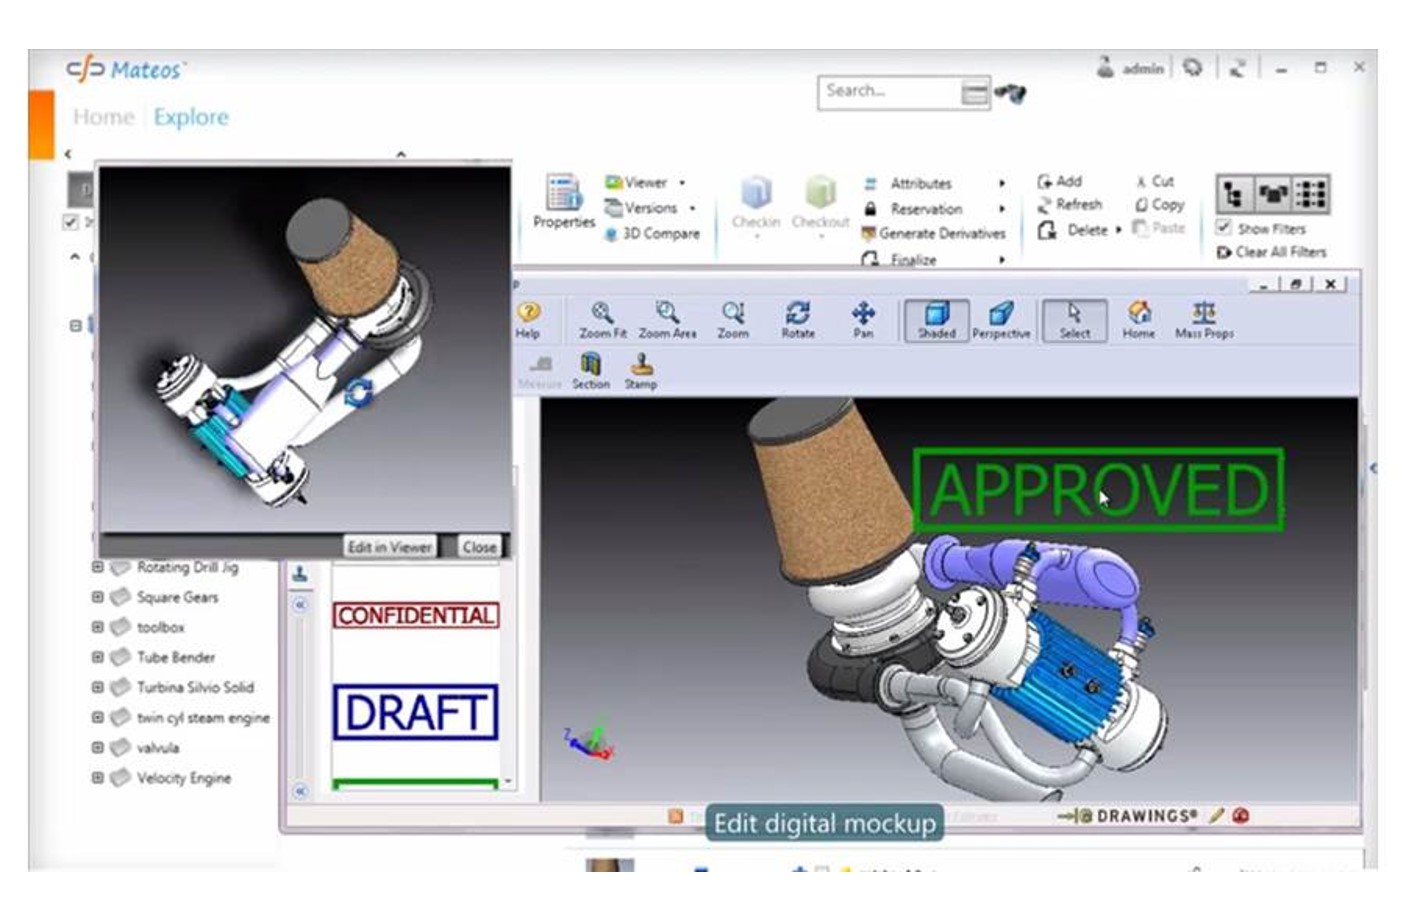Open the Viewer dropdown arrow

point(682,183)
